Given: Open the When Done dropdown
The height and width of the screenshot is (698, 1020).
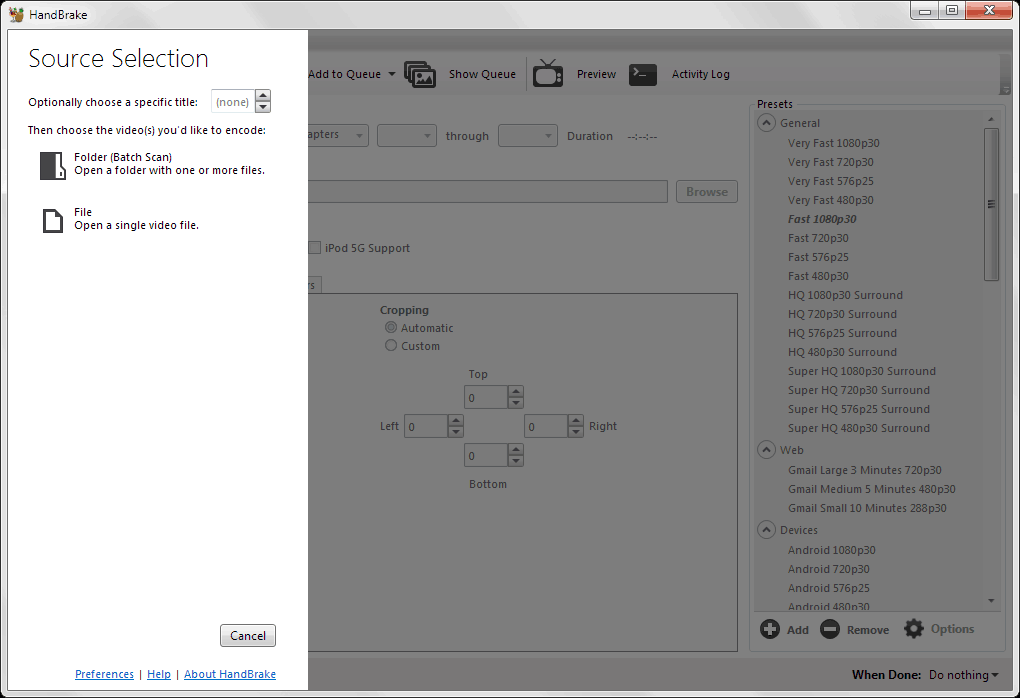Looking at the screenshot, I should point(964,675).
